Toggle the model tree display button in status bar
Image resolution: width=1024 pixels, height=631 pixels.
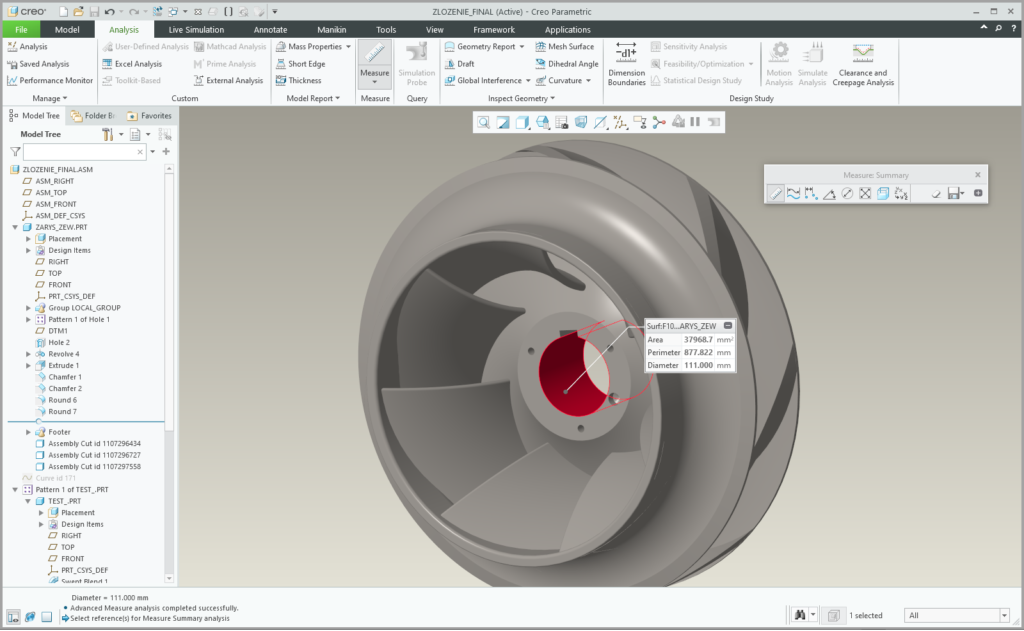tap(13, 616)
